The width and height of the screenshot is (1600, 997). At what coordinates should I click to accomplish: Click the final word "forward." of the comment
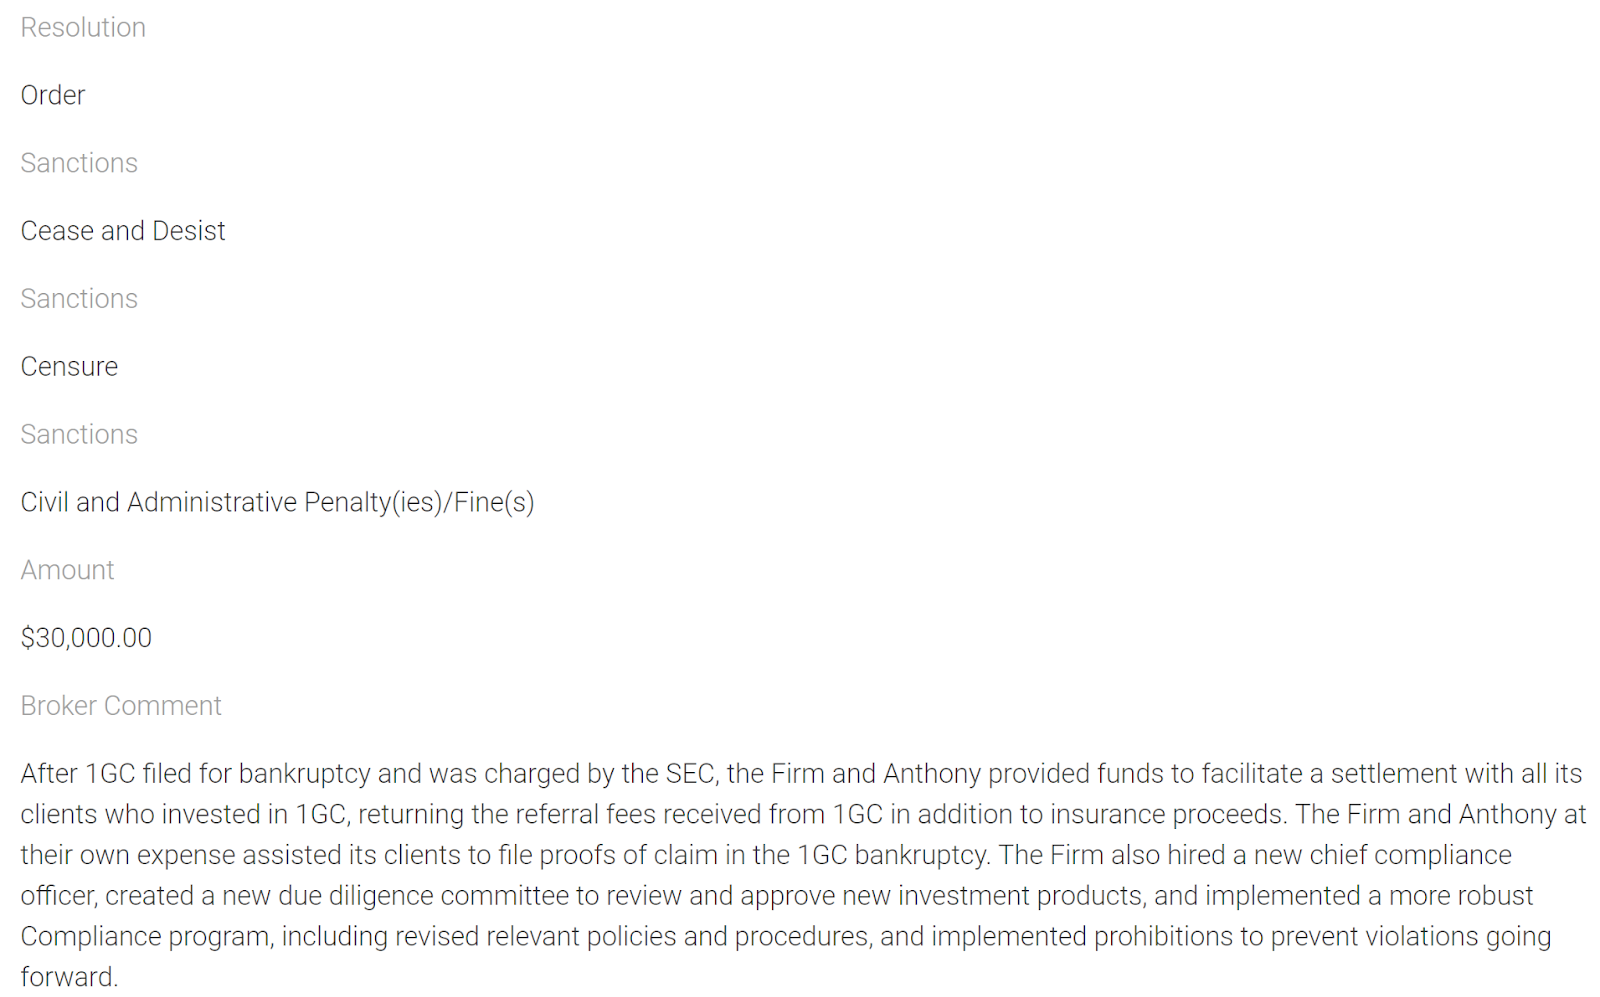[x=69, y=977]
